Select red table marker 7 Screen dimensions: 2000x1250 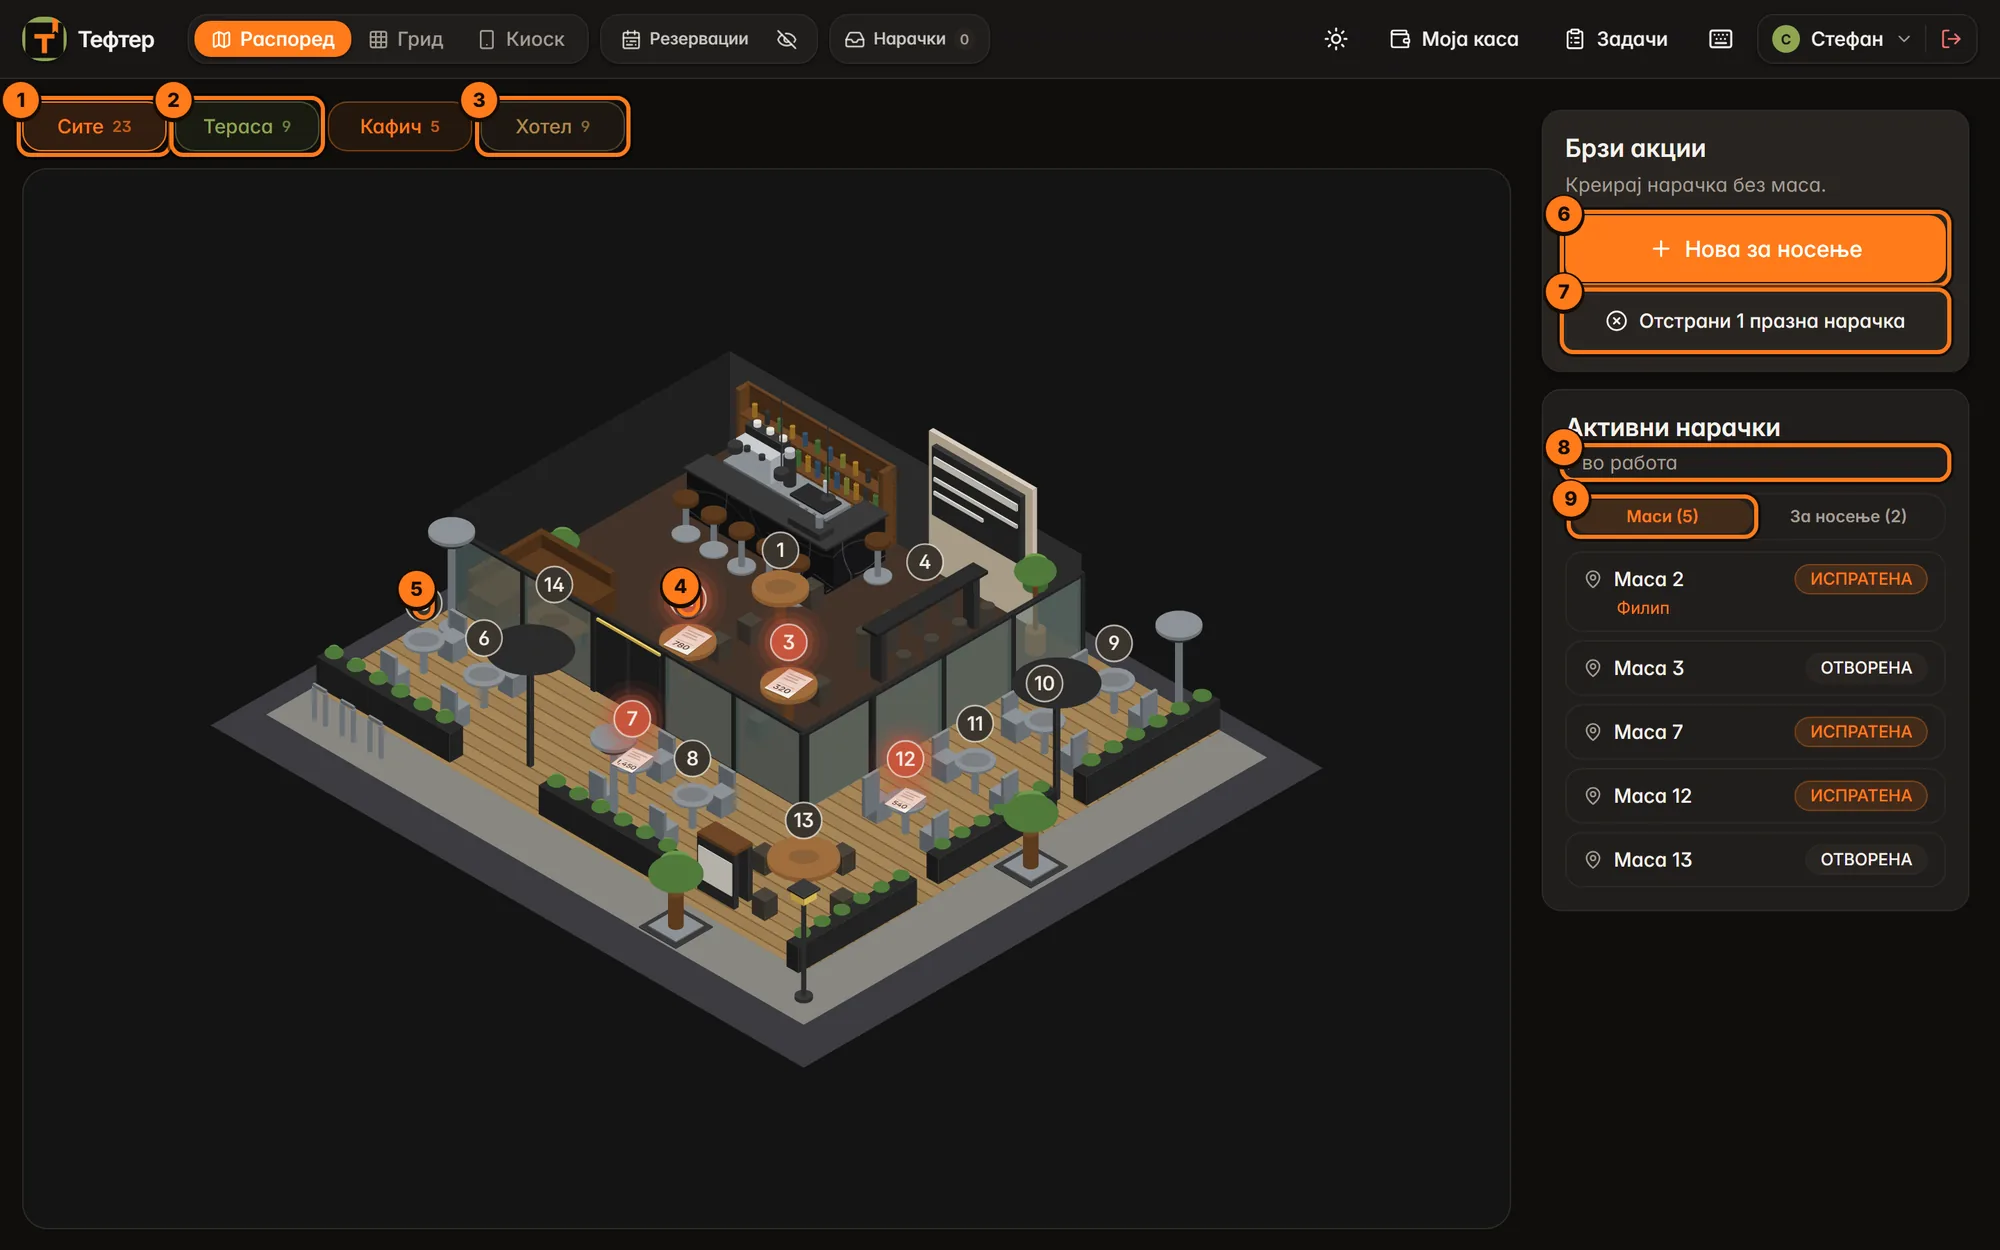coord(631,718)
